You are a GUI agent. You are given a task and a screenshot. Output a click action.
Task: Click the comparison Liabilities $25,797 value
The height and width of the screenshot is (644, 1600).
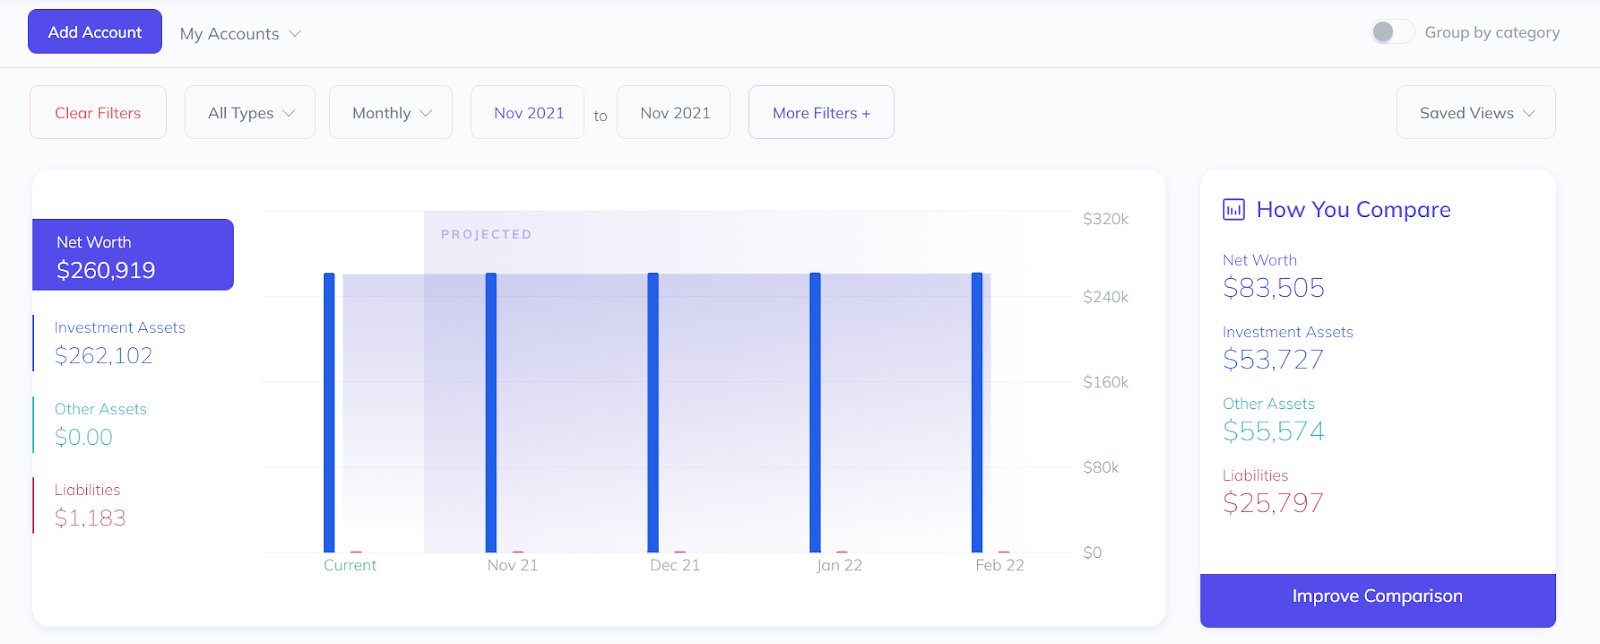click(x=1273, y=503)
